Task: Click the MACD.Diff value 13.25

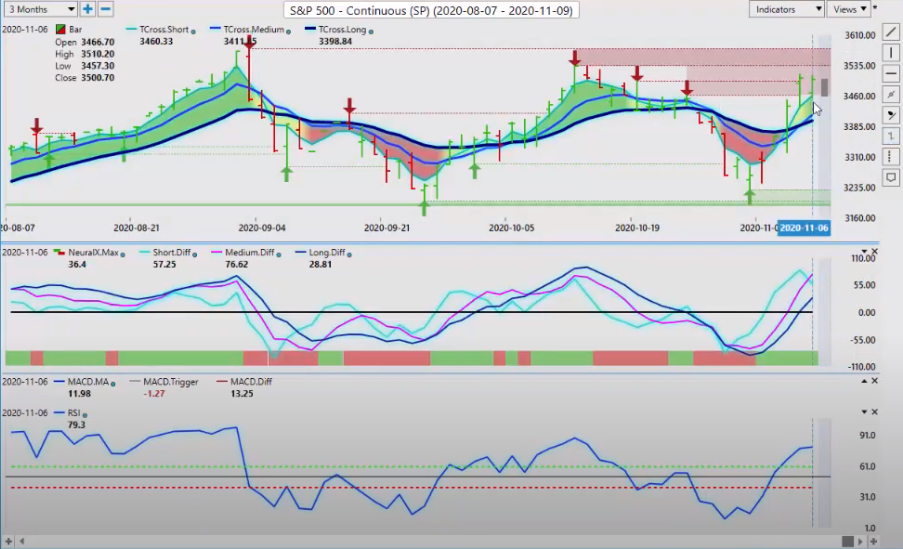Action: [242, 393]
